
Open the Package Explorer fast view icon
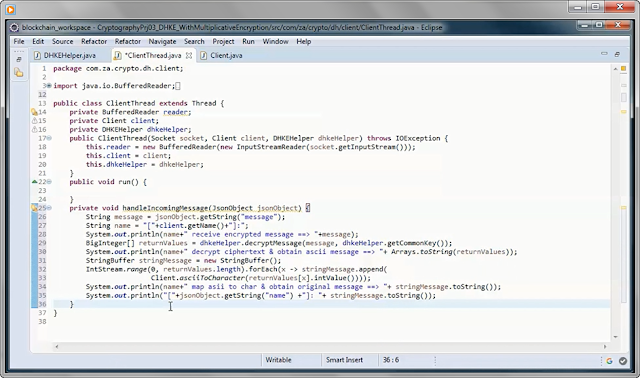[18, 73]
